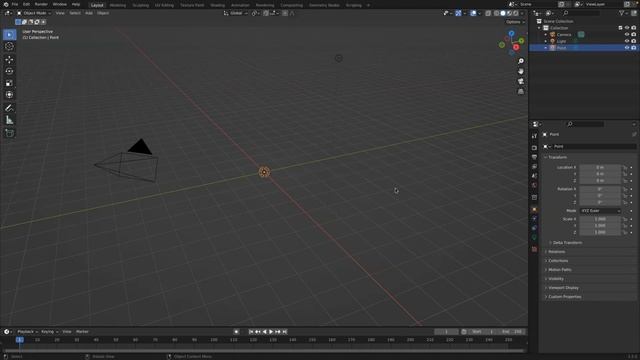Expand the Motion Paths panel
640x360 pixels.
[560, 270]
